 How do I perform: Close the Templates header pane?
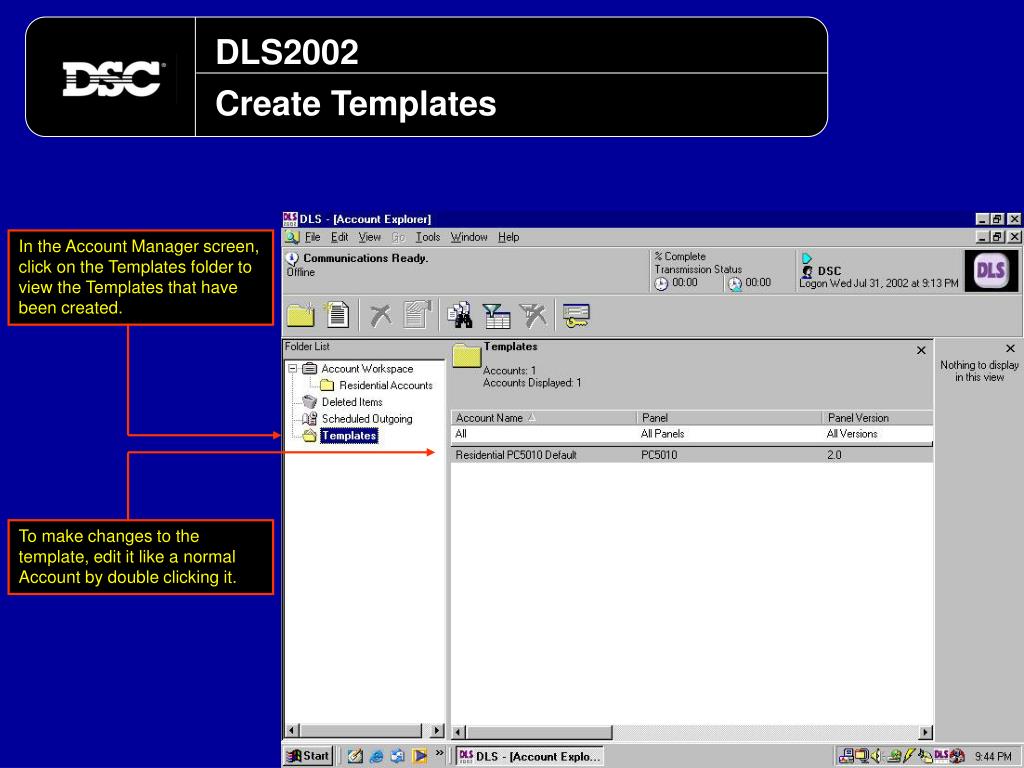(x=921, y=351)
